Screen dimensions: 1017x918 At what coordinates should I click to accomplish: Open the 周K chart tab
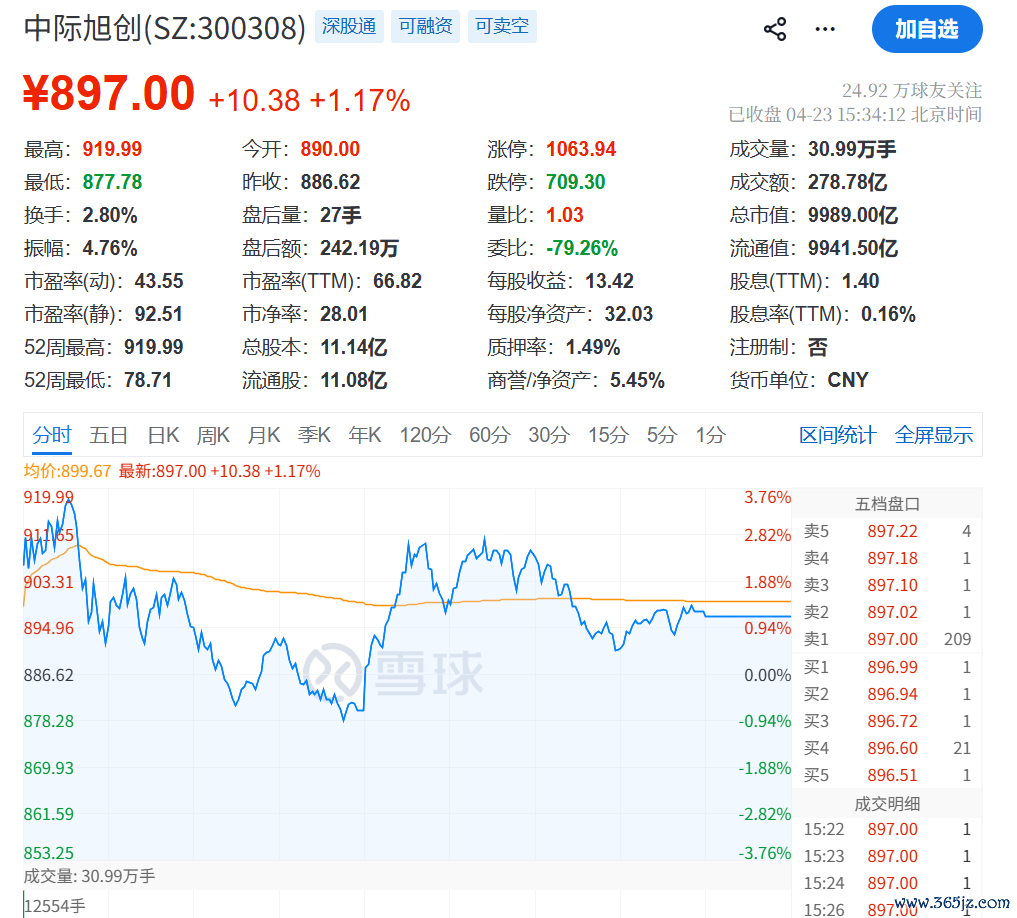click(213, 435)
